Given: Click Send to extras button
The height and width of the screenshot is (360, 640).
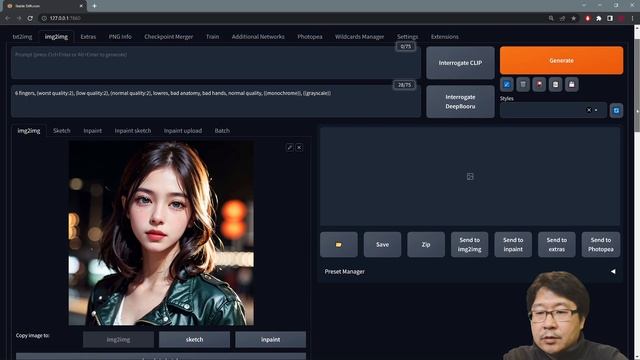Looking at the screenshot, I should click(557, 244).
